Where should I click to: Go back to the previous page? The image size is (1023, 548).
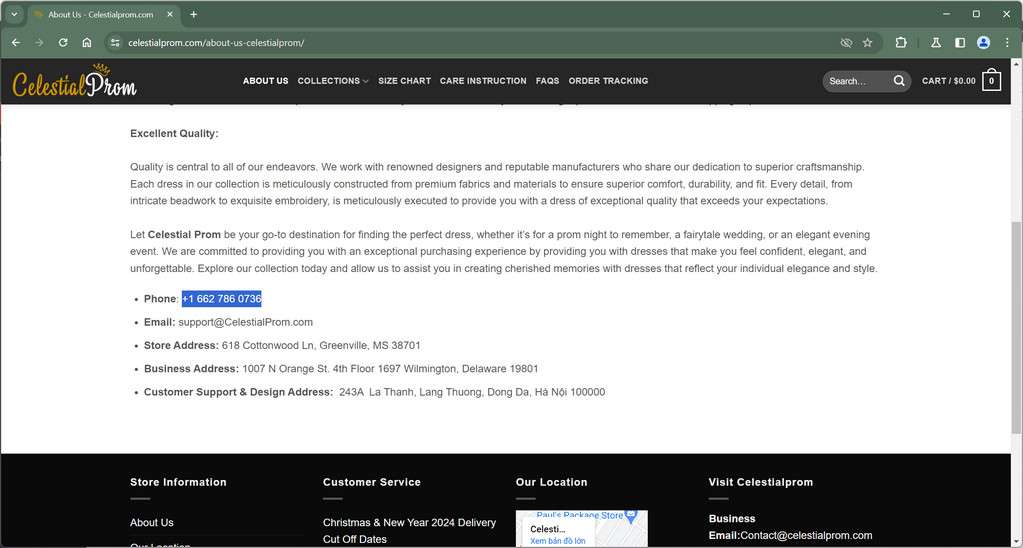[16, 42]
